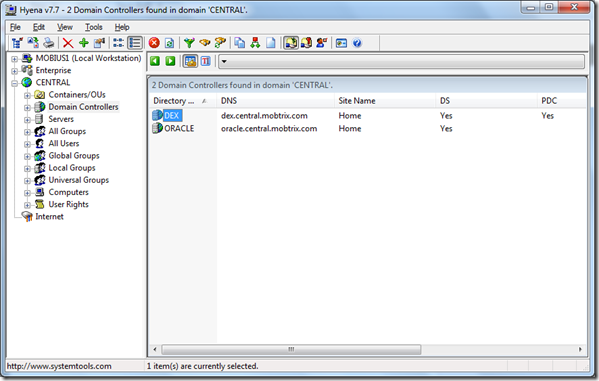This screenshot has height=381, width=599.
Task: Click the green plus add icon
Action: (x=84, y=43)
